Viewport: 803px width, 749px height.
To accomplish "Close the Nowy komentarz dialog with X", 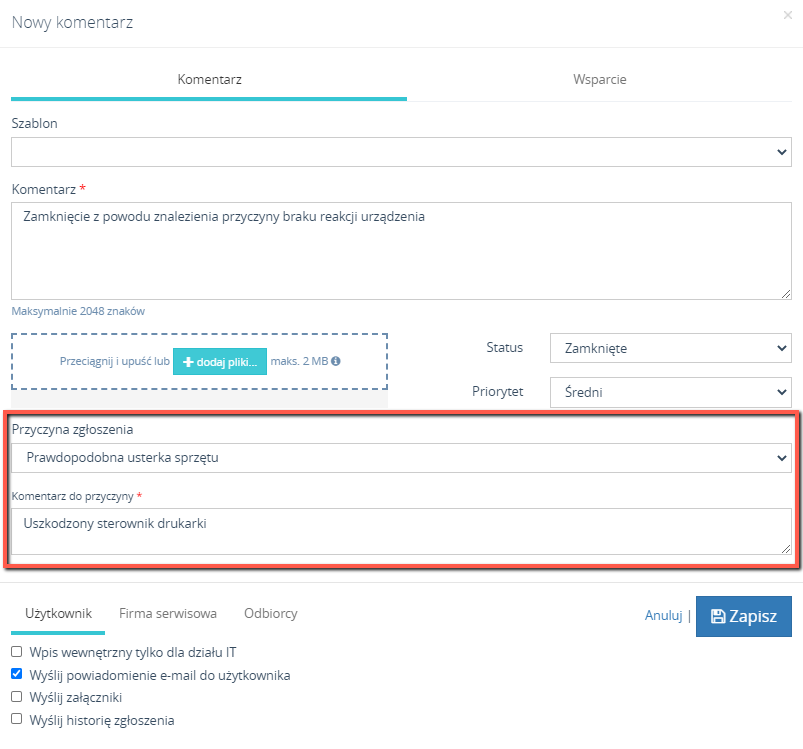I will pos(788,15).
